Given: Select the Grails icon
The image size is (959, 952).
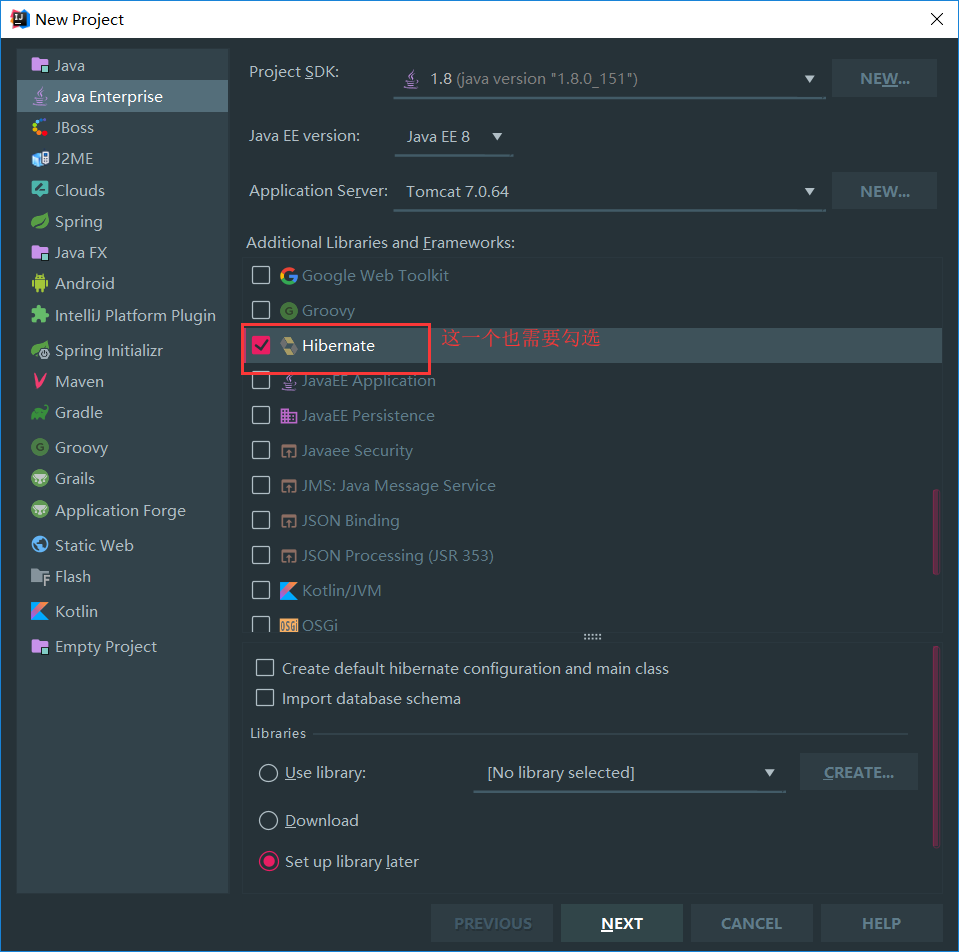Looking at the screenshot, I should (x=40, y=478).
